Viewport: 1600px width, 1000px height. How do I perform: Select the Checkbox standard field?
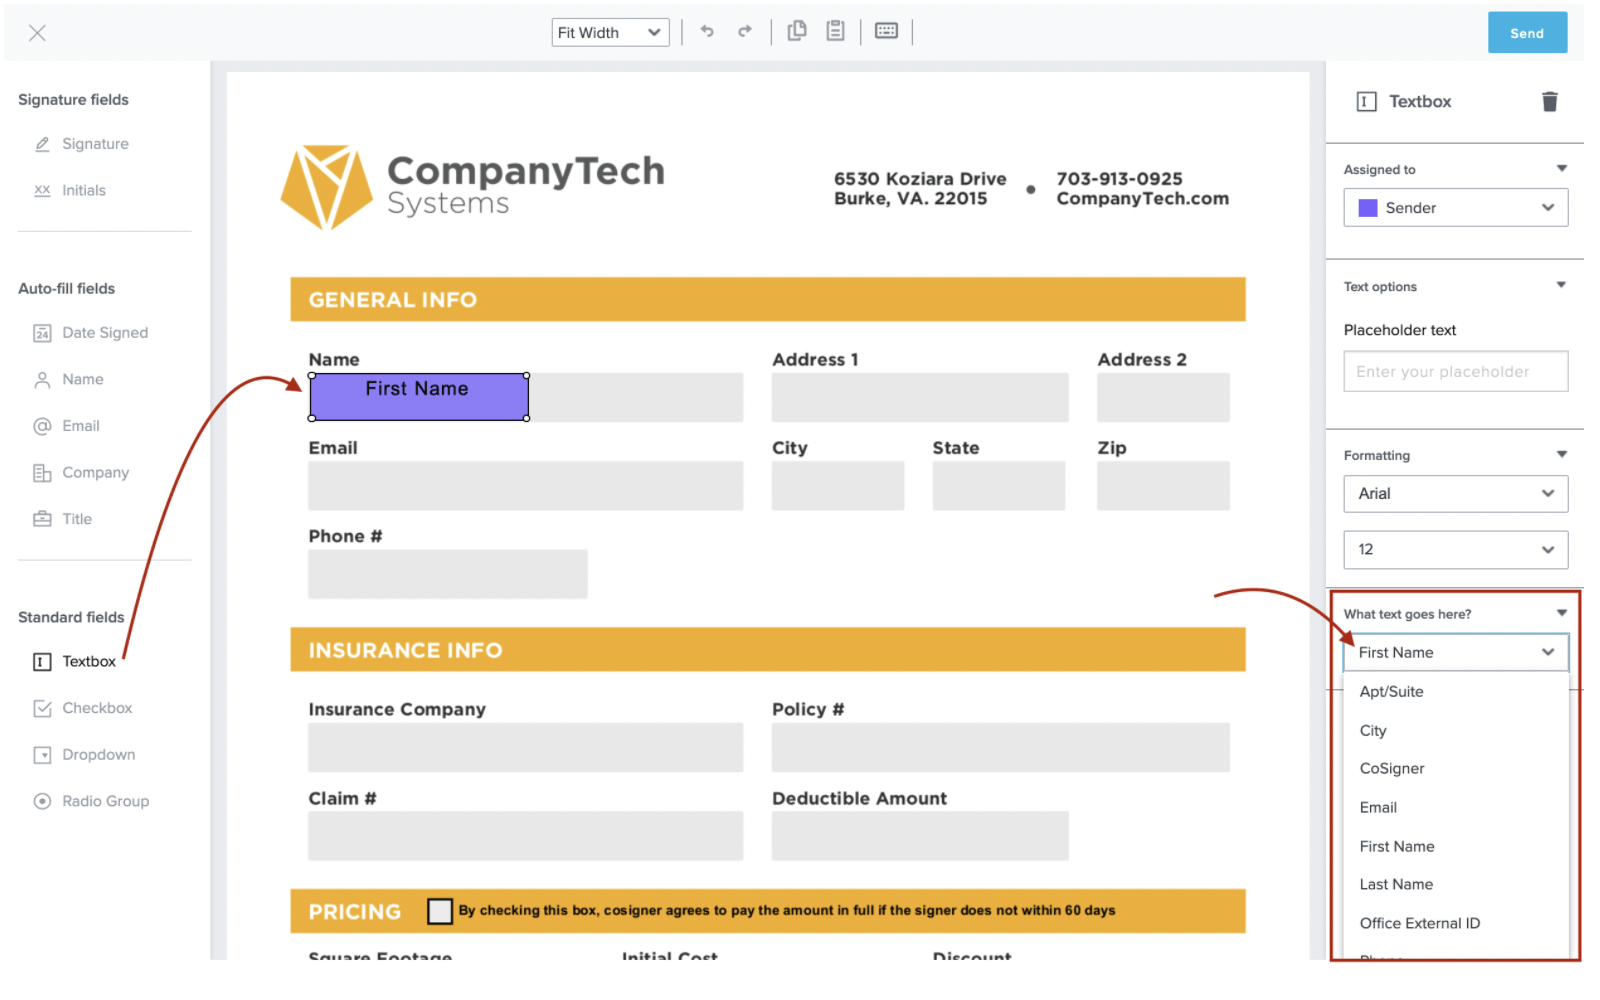95,707
